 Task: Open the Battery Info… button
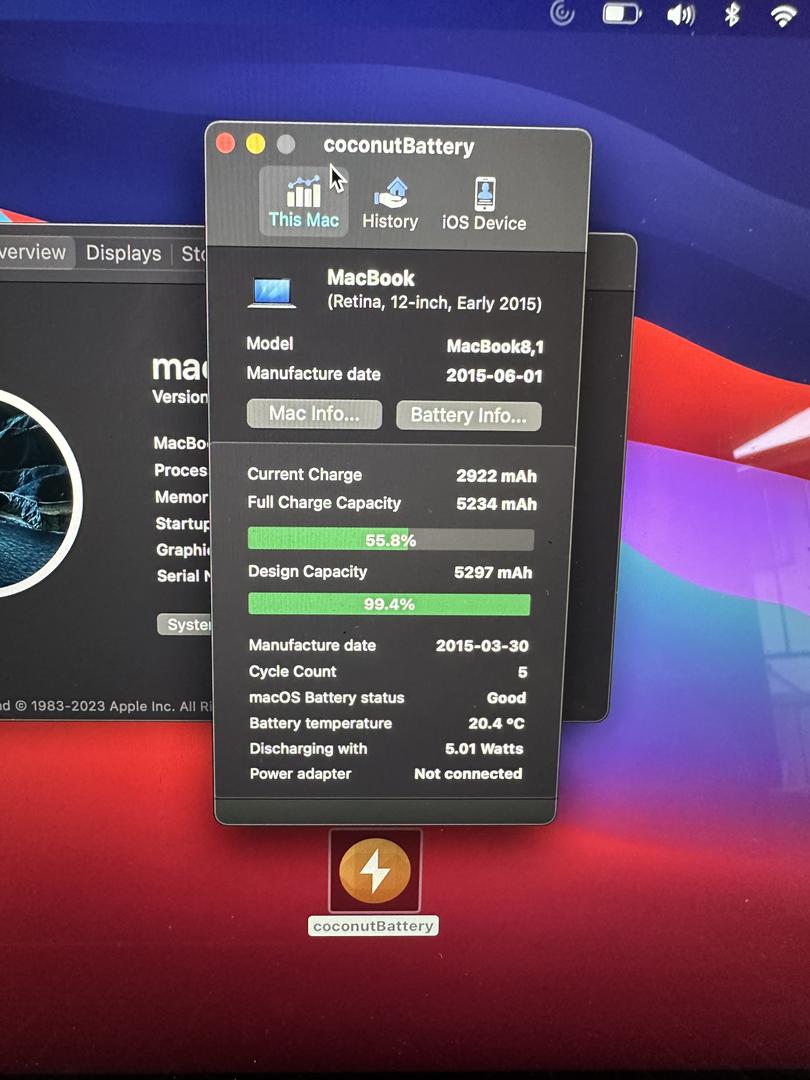tap(468, 415)
